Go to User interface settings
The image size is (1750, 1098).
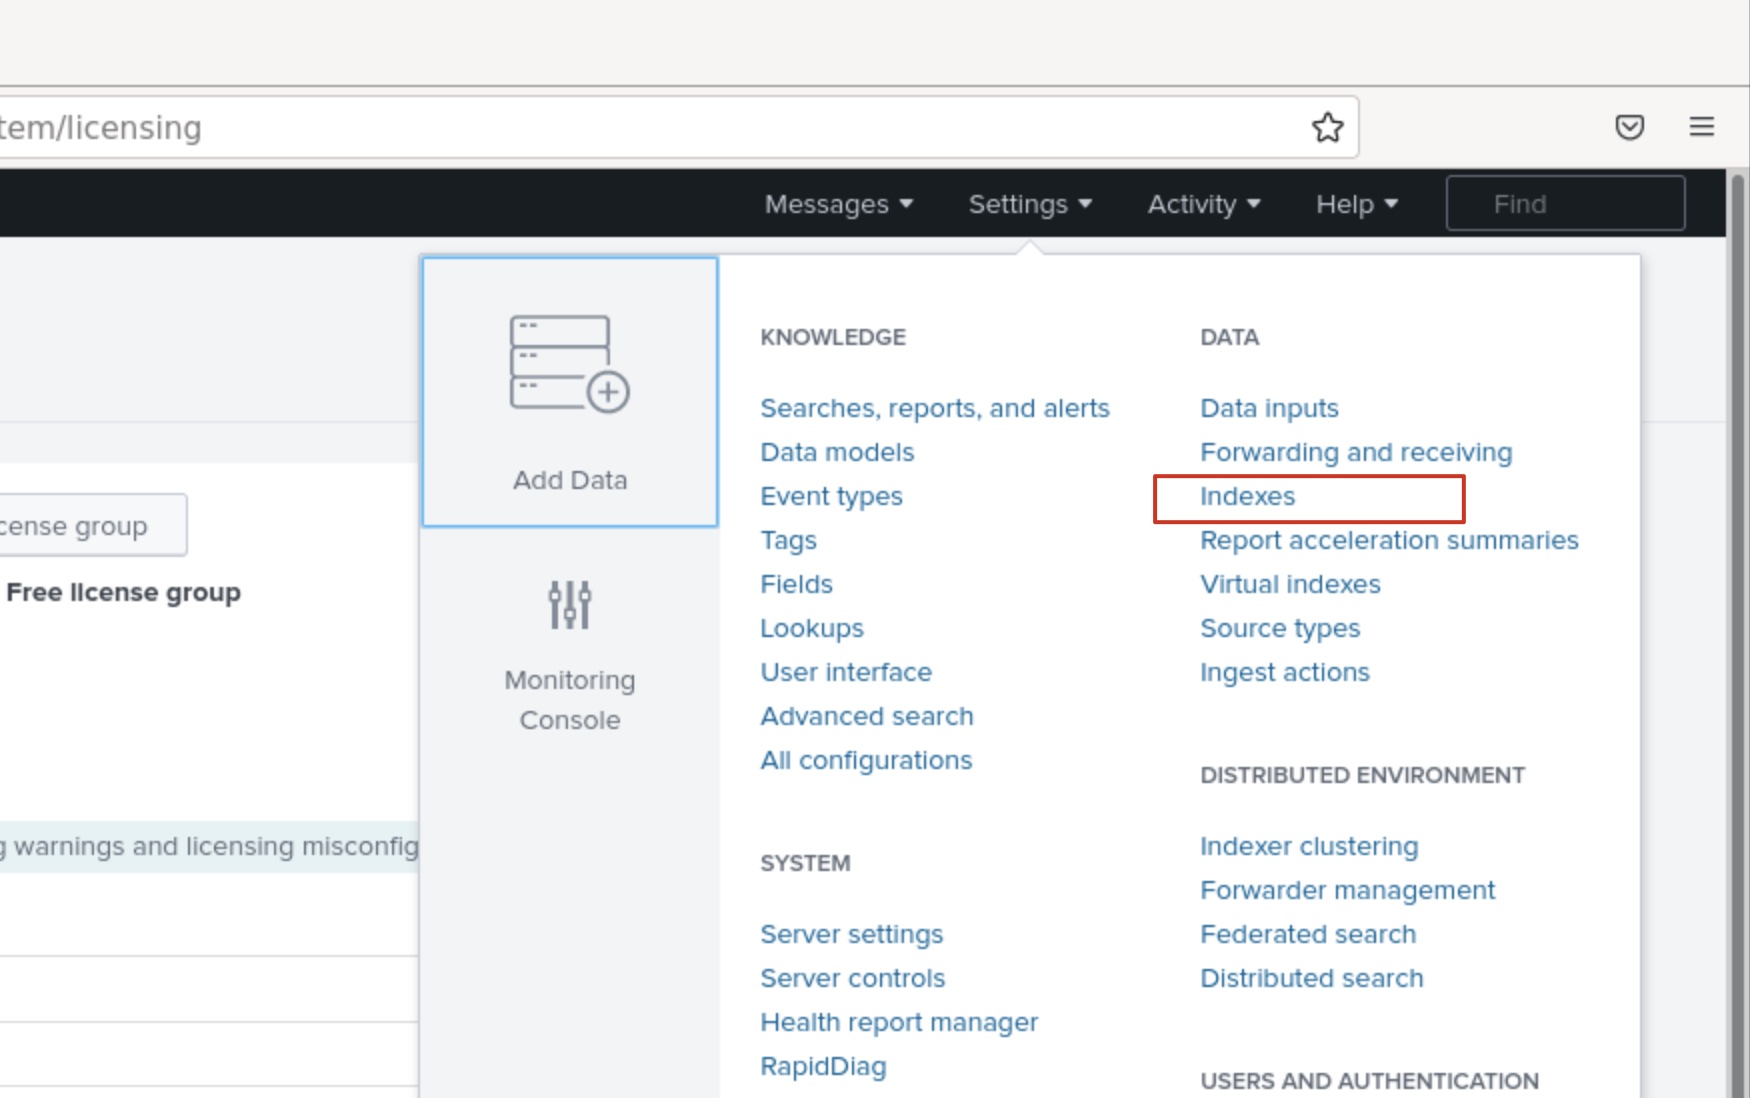coord(846,672)
